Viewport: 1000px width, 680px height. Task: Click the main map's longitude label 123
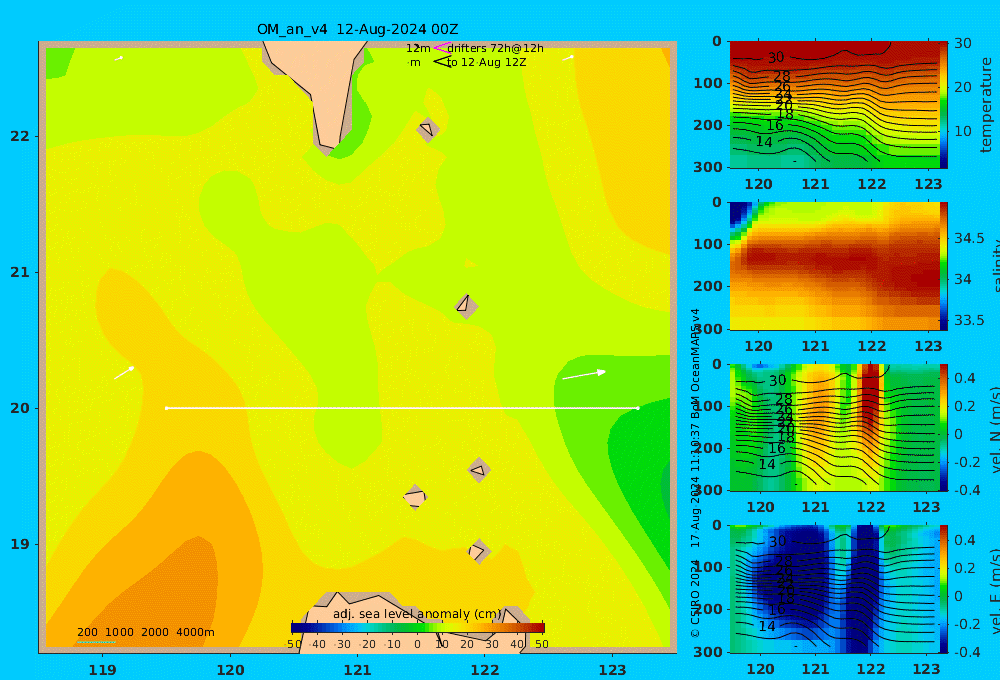pyautogui.click(x=612, y=670)
